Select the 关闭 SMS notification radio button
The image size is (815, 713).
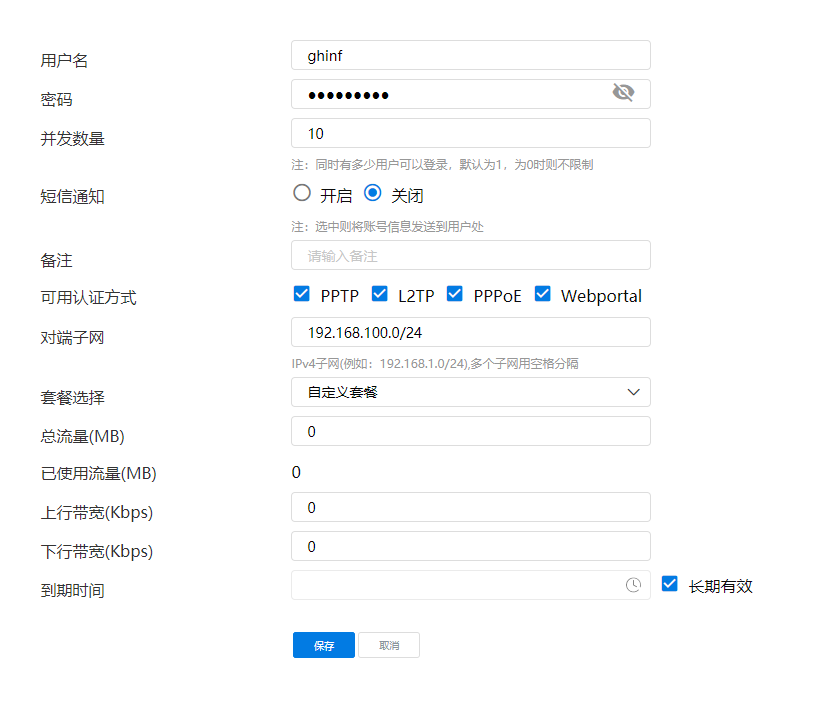tap(373, 194)
